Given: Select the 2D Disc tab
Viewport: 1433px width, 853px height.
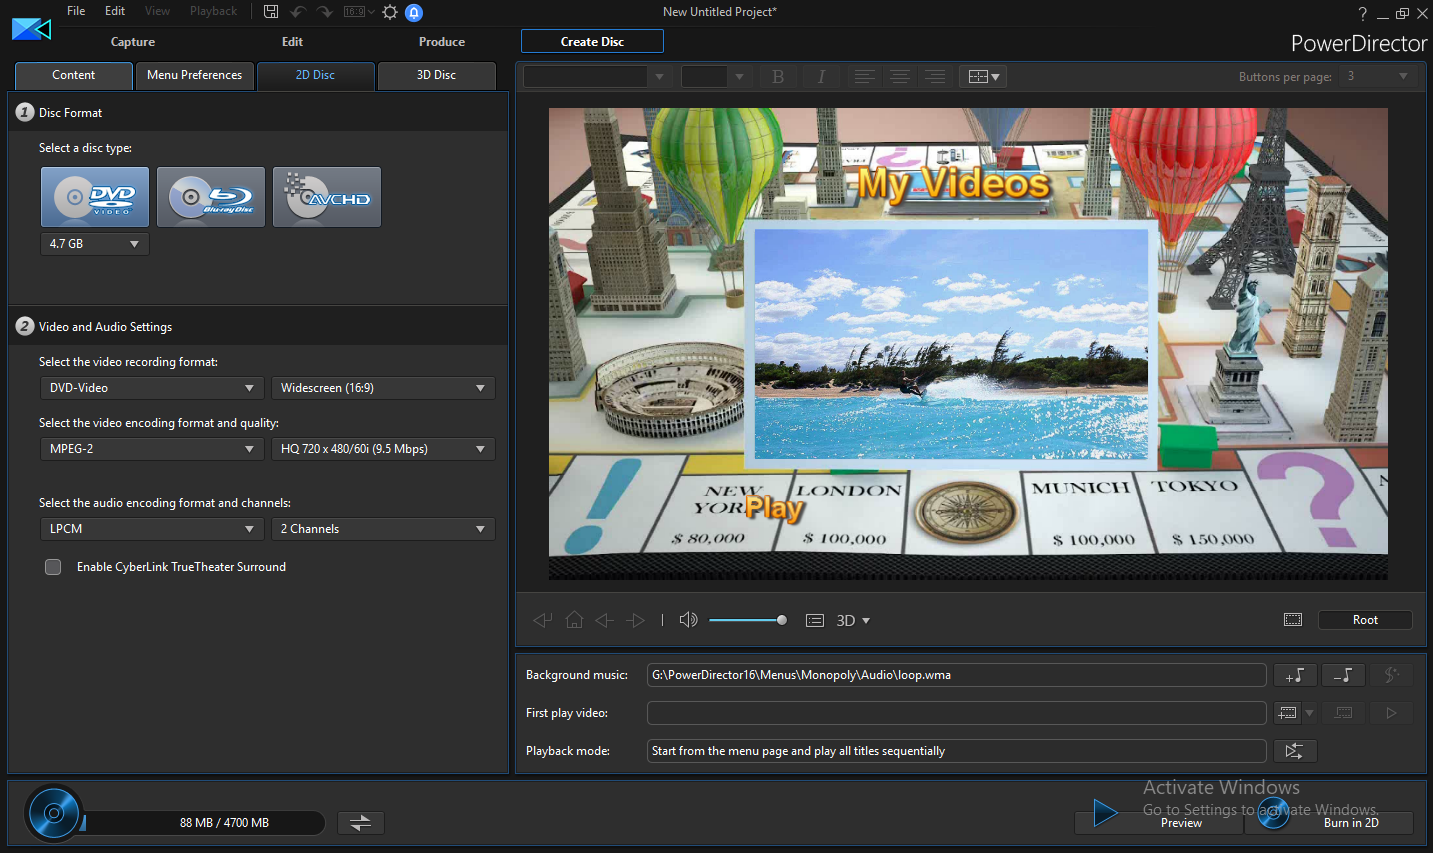Looking at the screenshot, I should (316, 76).
